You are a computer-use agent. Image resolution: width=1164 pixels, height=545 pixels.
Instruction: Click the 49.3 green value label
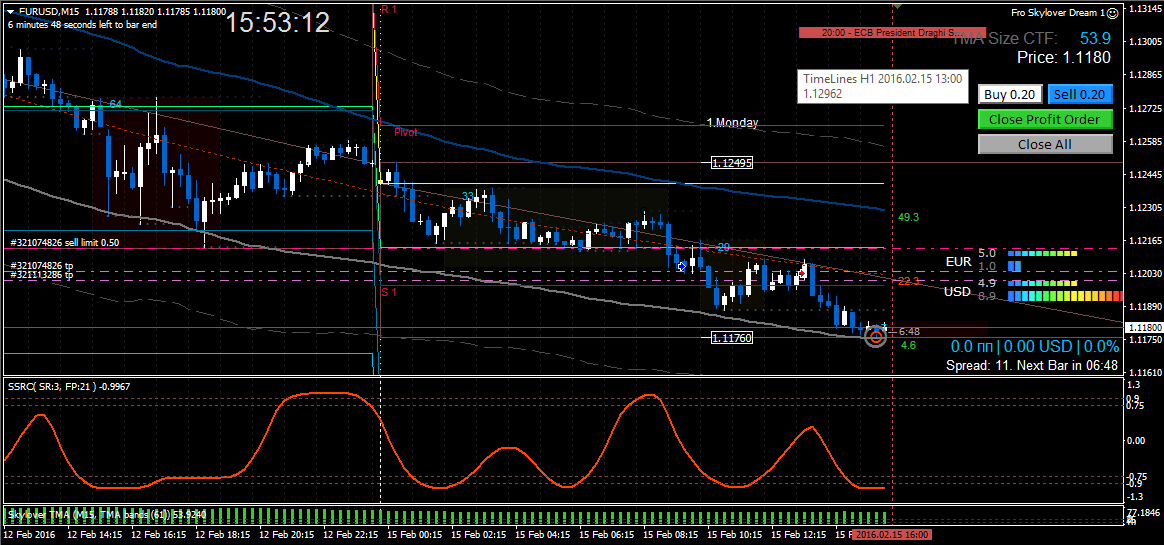pos(909,218)
